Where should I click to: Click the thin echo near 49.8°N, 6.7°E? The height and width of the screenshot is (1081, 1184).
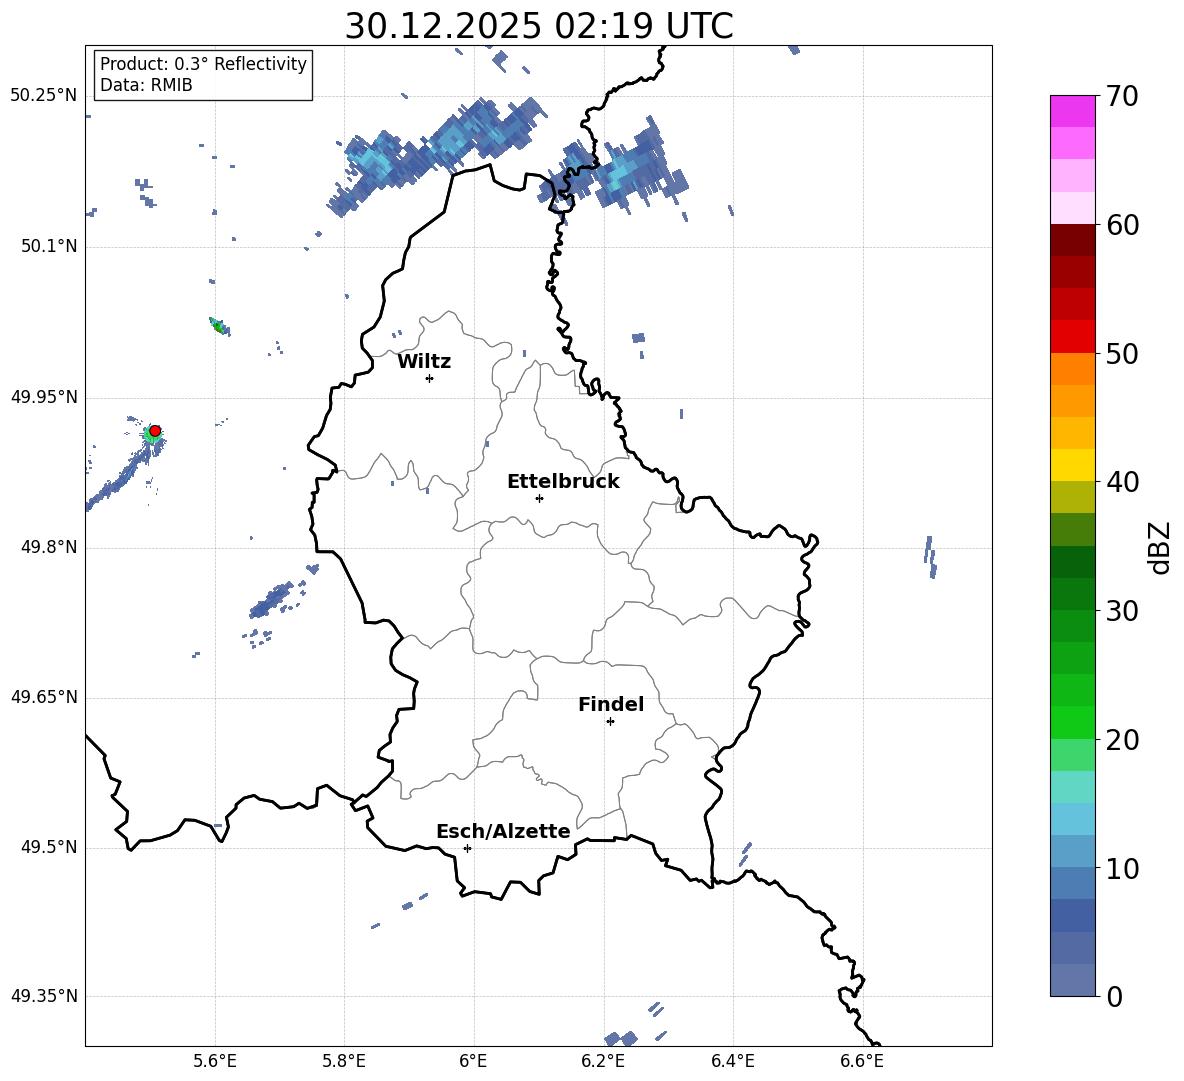coord(930,557)
